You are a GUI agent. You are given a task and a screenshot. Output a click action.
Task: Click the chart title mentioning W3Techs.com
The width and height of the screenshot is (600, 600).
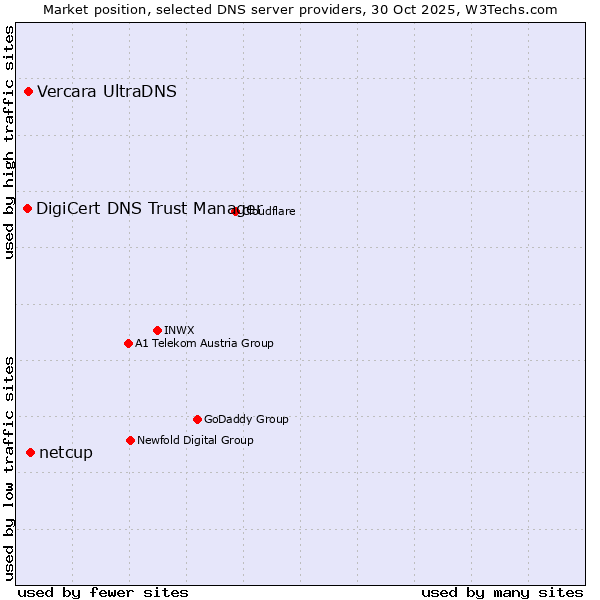pos(300,9)
